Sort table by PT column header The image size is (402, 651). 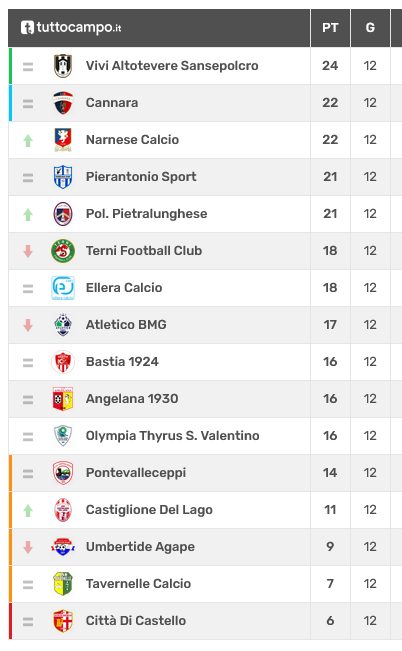point(330,28)
